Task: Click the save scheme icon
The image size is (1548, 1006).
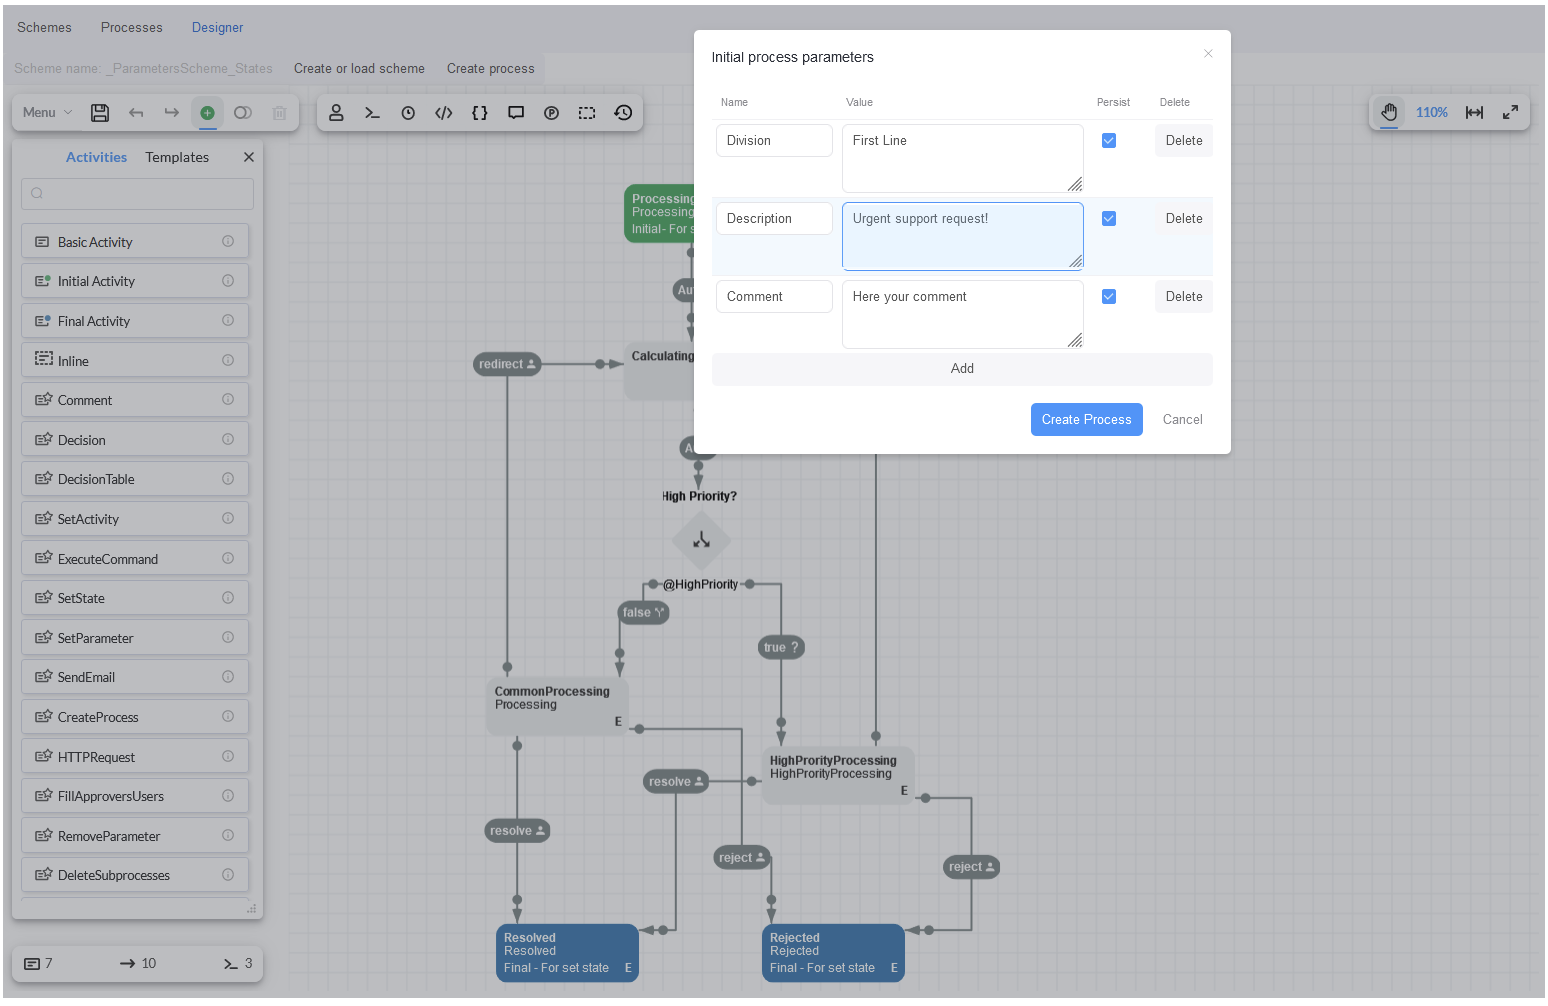Action: tap(100, 113)
